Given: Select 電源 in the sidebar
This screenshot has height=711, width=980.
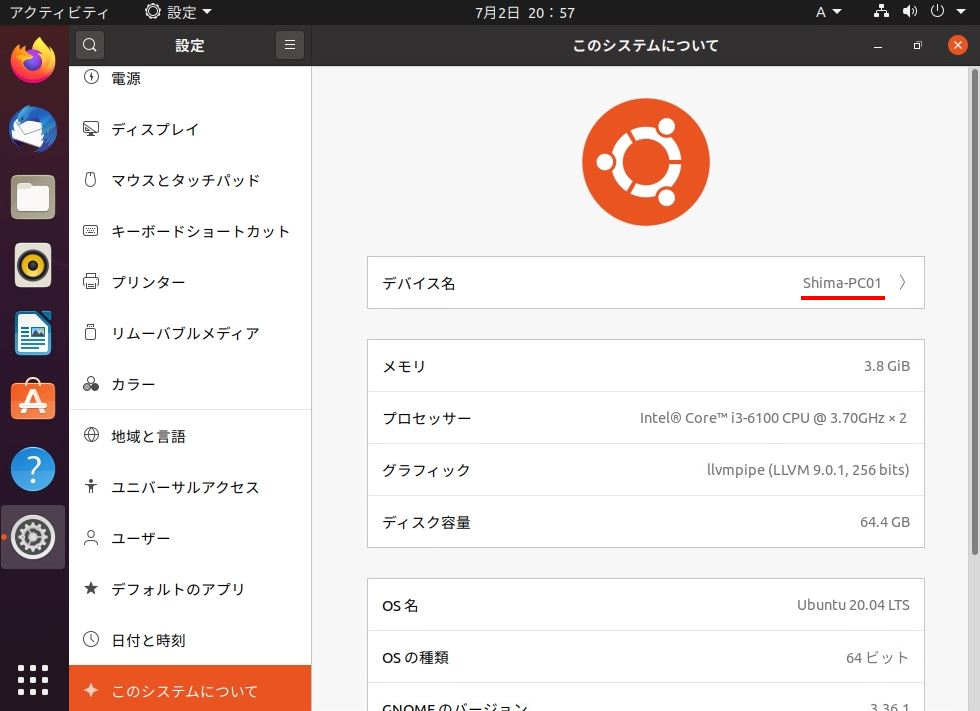Looking at the screenshot, I should (190, 77).
